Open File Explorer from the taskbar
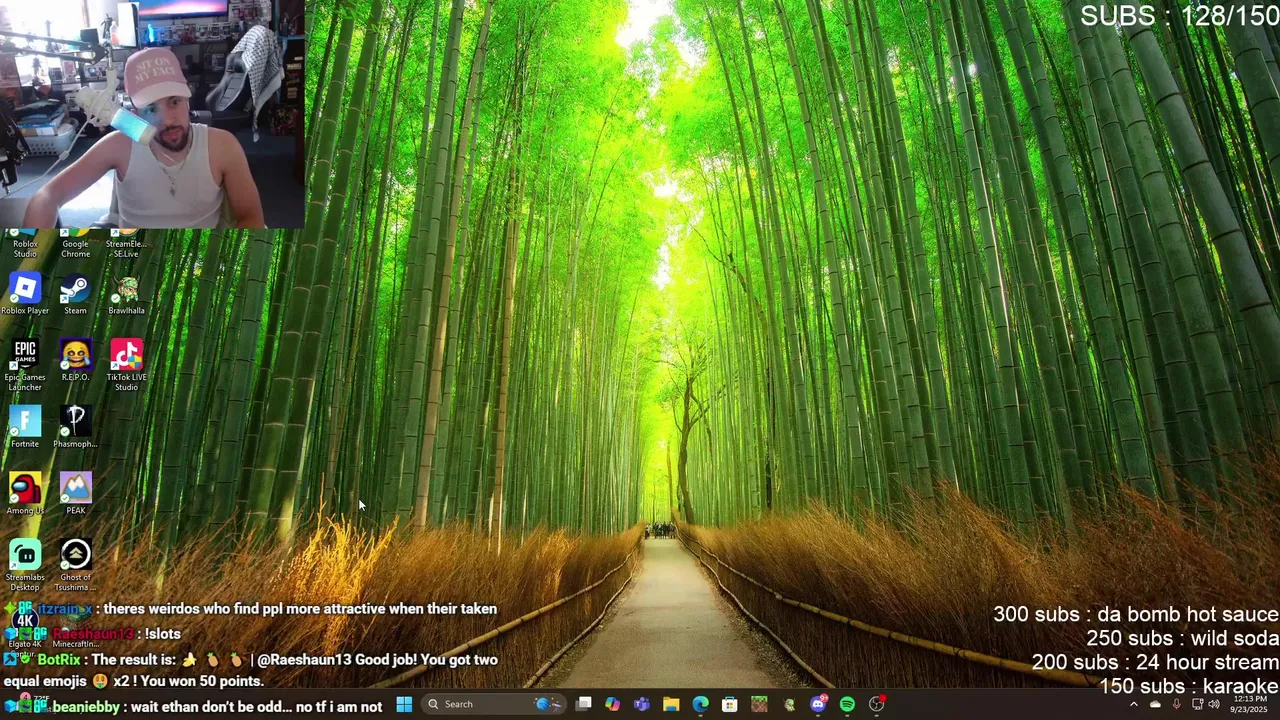 click(x=671, y=704)
